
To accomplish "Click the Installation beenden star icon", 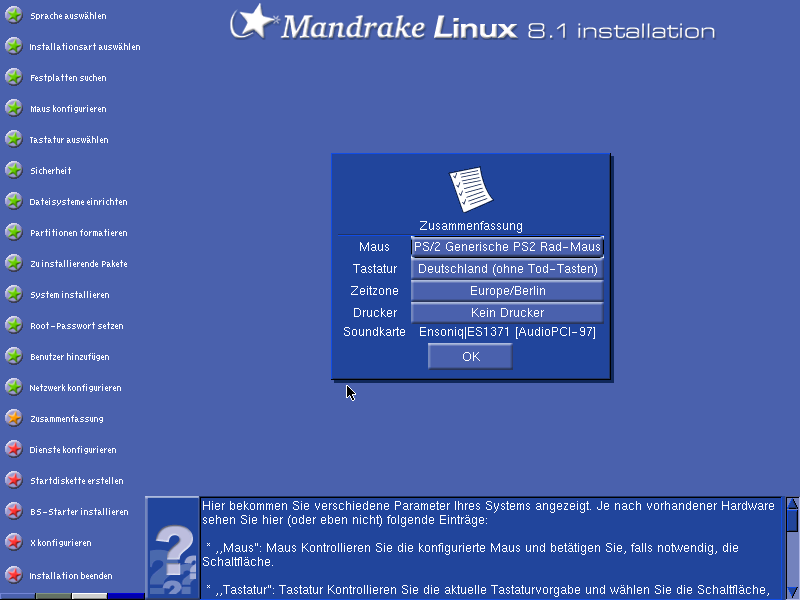I will [x=14, y=576].
